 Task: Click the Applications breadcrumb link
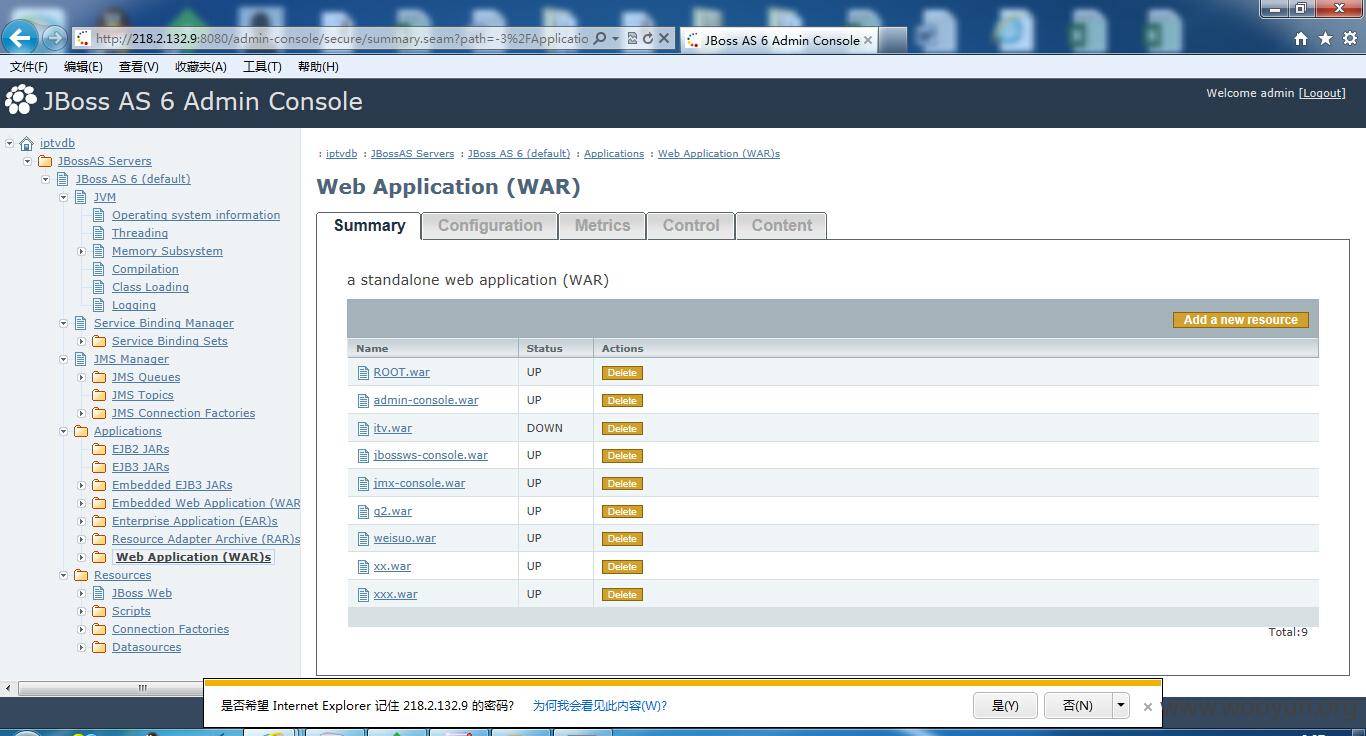point(614,154)
